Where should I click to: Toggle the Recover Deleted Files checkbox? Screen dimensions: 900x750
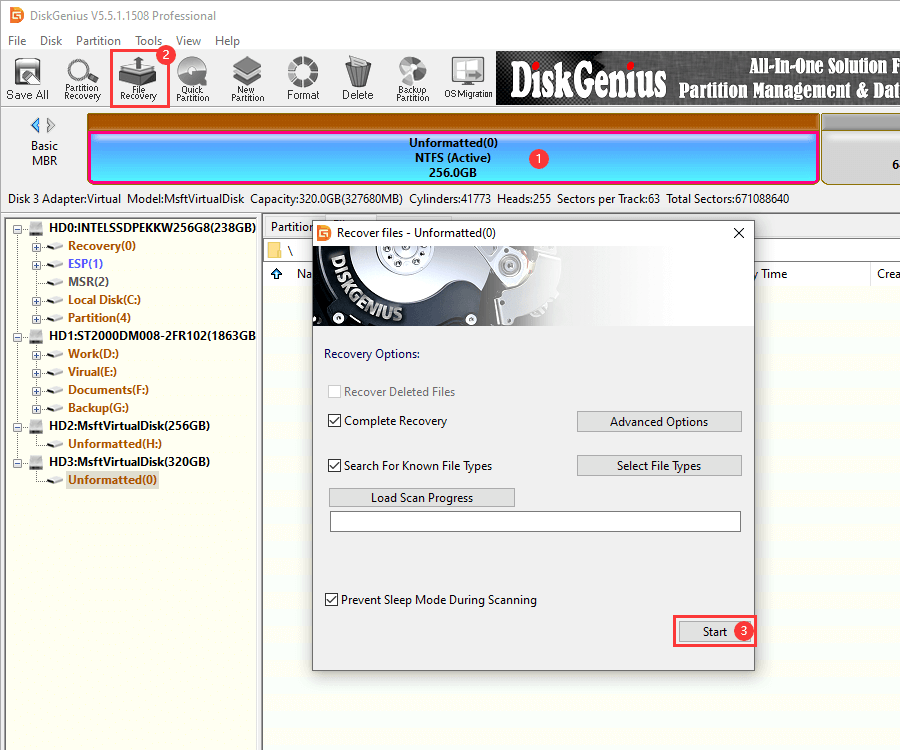tap(334, 391)
